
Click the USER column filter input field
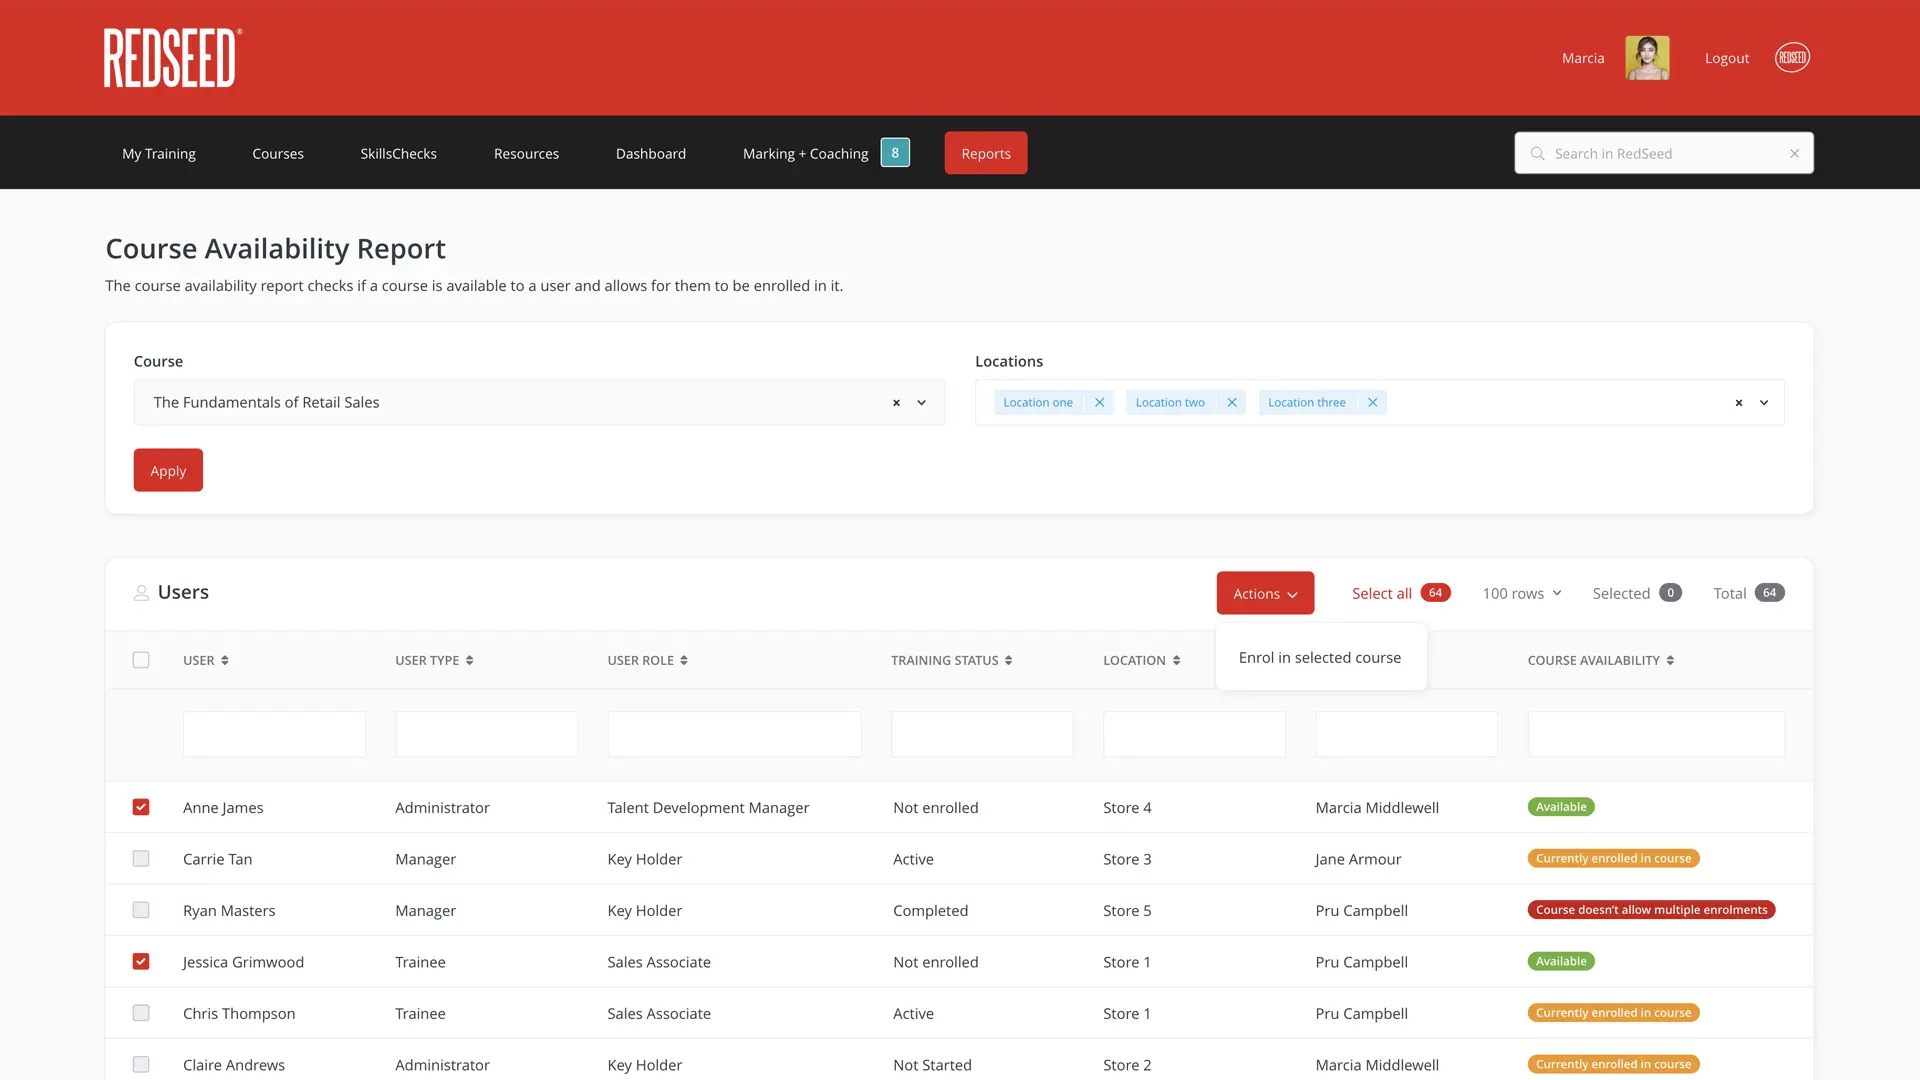pyautogui.click(x=274, y=733)
